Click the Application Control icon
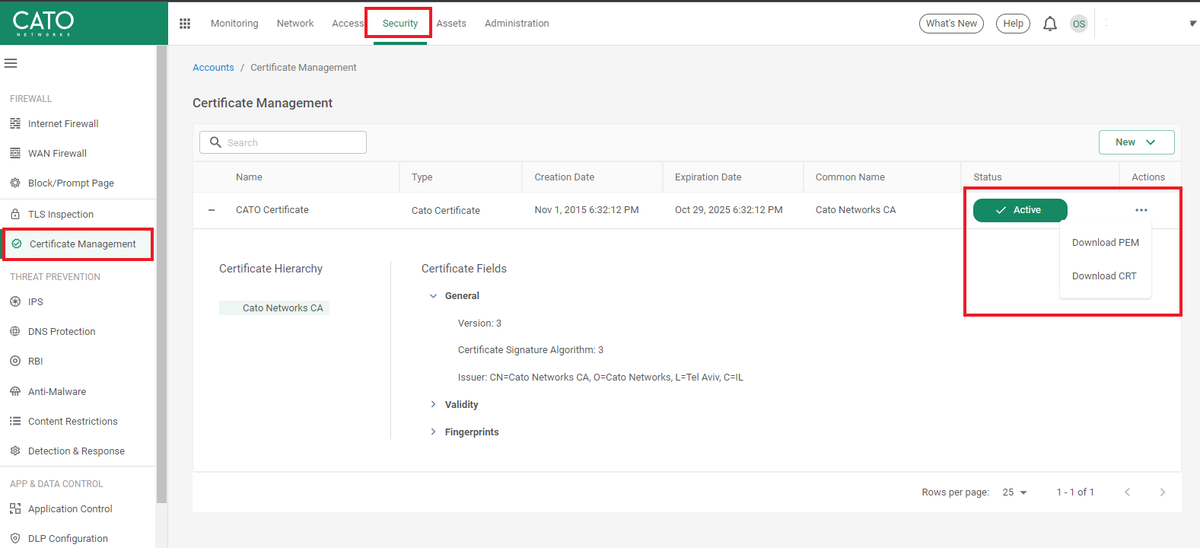This screenshot has width=1200, height=548. point(15,509)
